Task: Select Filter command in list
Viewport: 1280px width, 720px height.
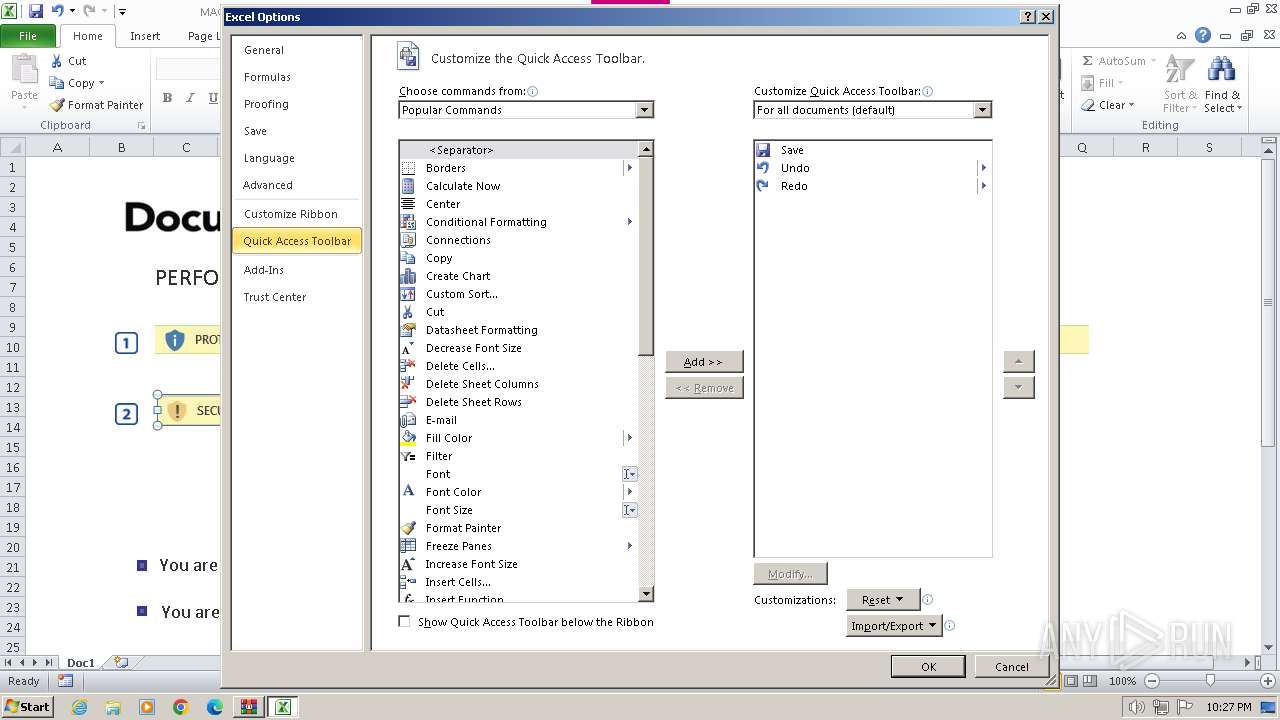Action: click(518, 456)
